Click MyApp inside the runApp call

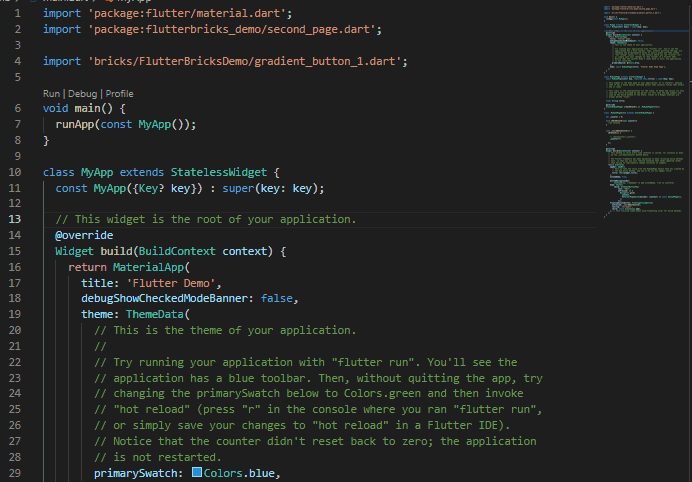point(154,124)
